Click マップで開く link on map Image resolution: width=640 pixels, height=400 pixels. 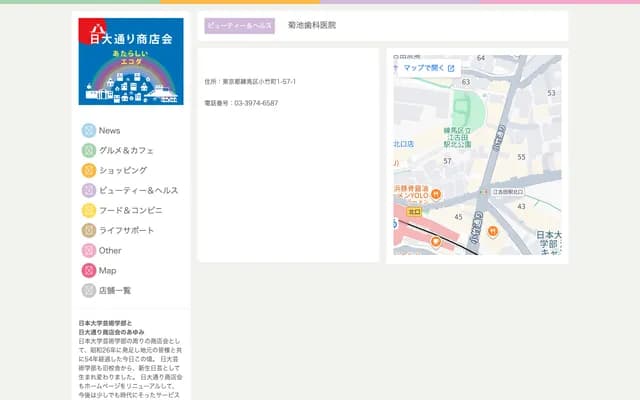point(424,68)
